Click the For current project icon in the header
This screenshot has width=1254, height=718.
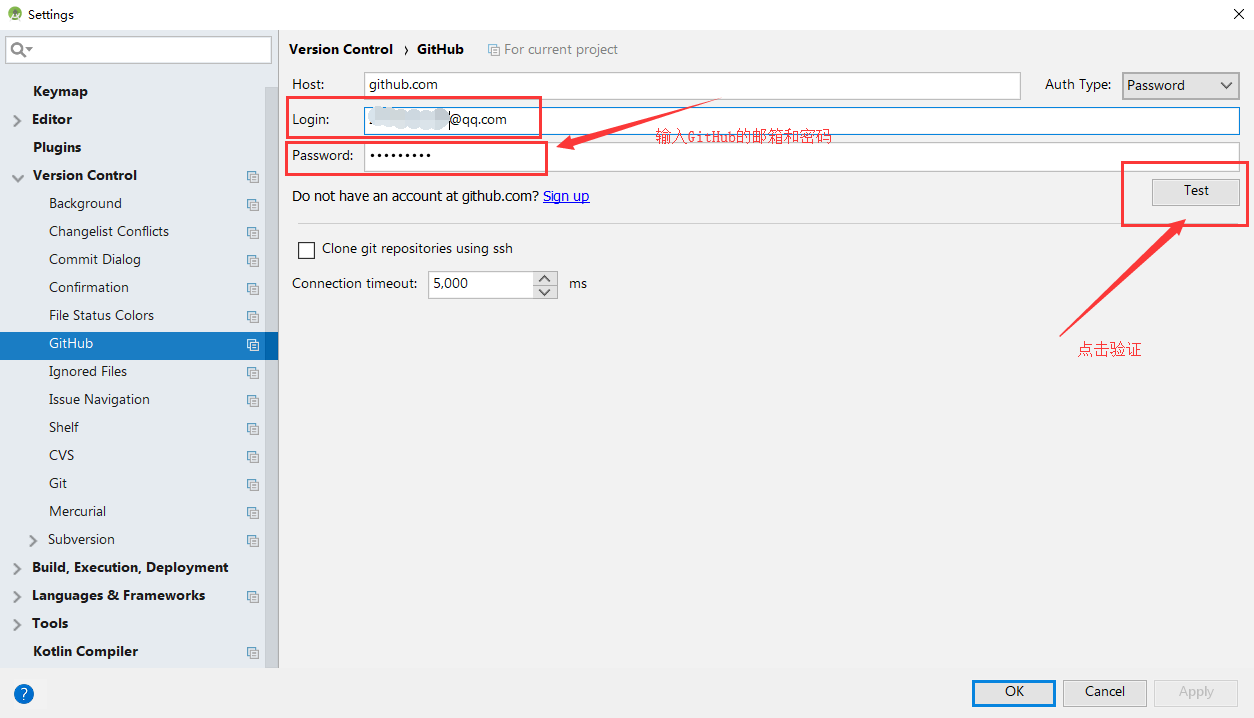(x=494, y=49)
